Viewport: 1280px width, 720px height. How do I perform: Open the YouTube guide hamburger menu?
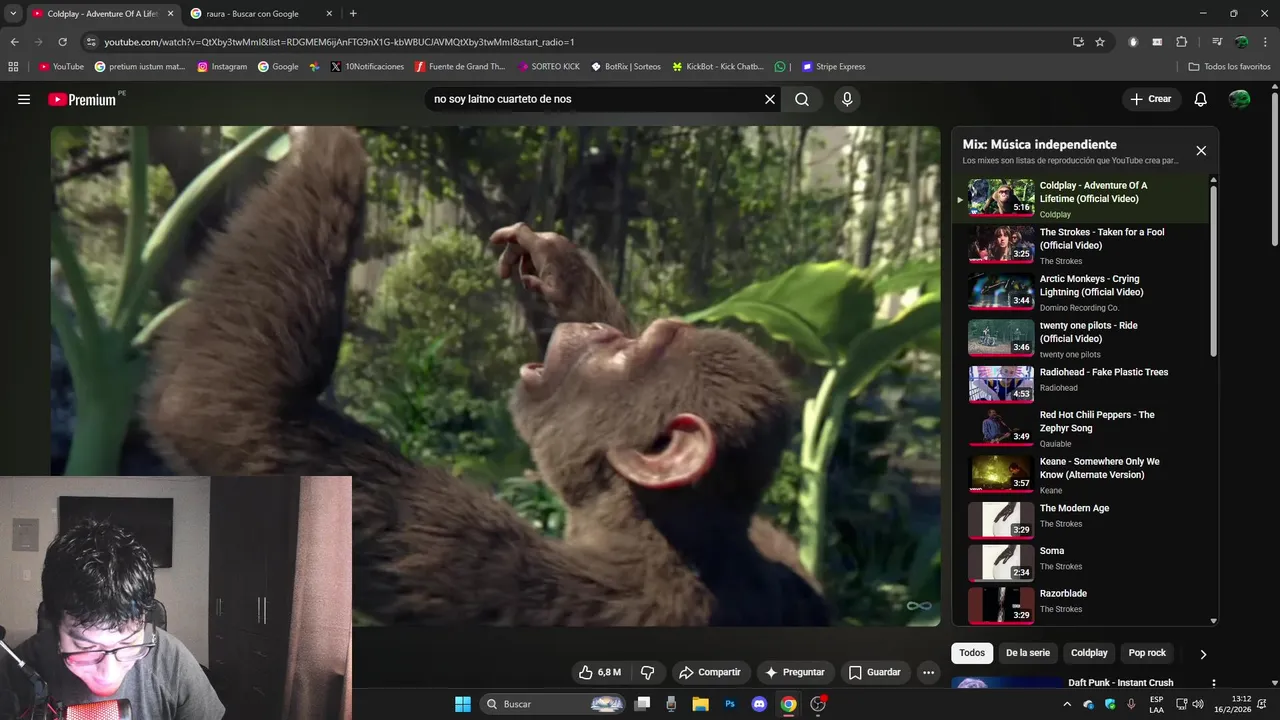24,99
